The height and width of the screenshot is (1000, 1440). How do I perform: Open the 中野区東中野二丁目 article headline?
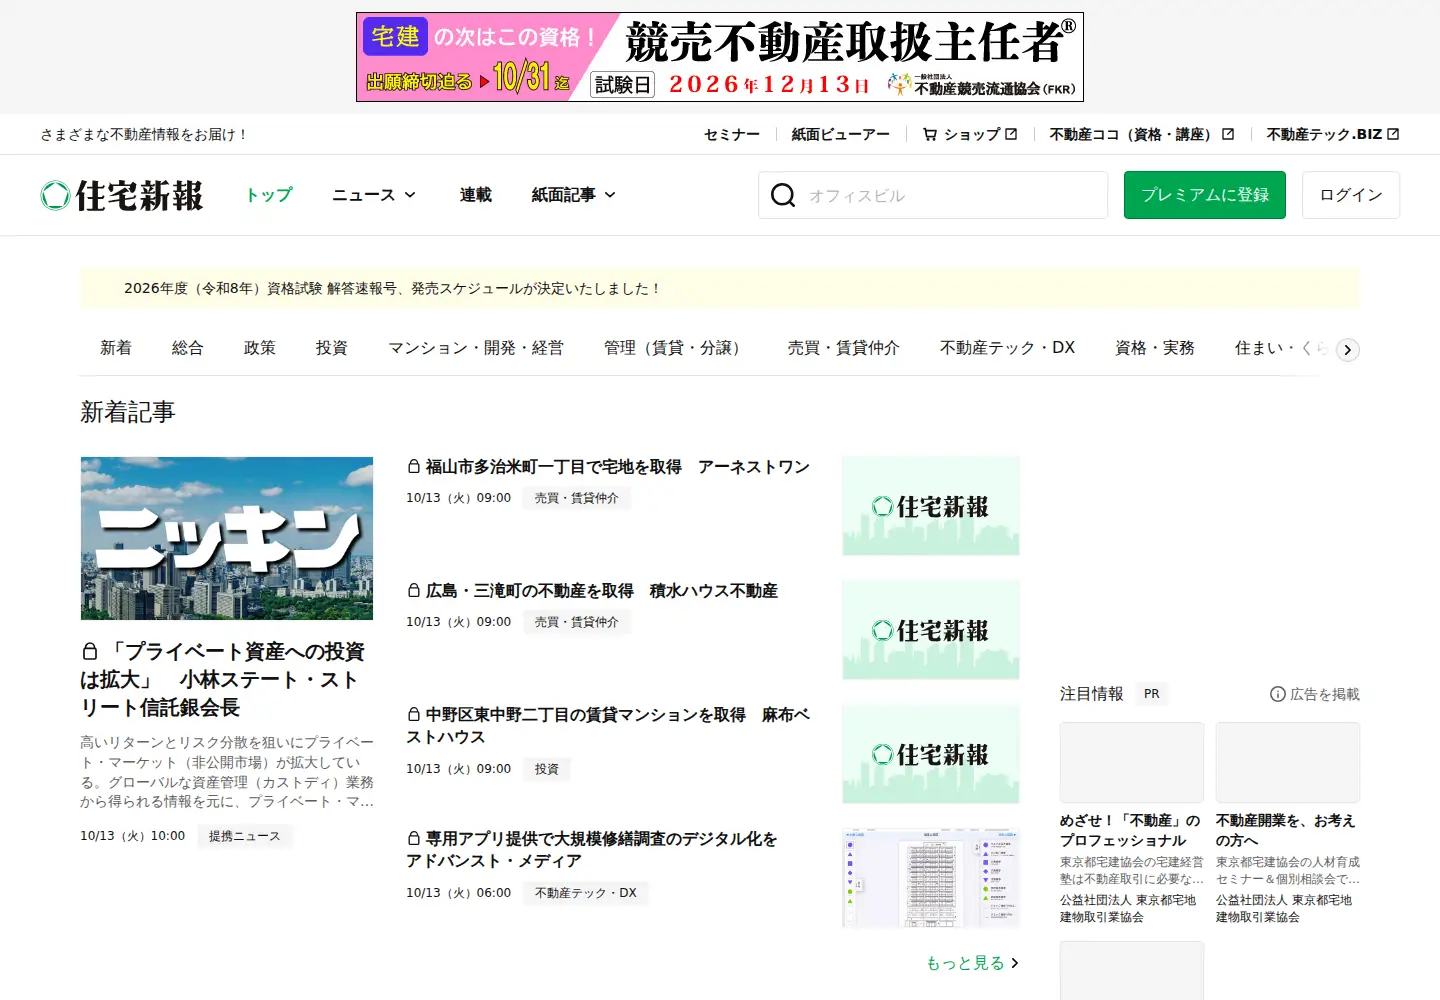point(608,726)
